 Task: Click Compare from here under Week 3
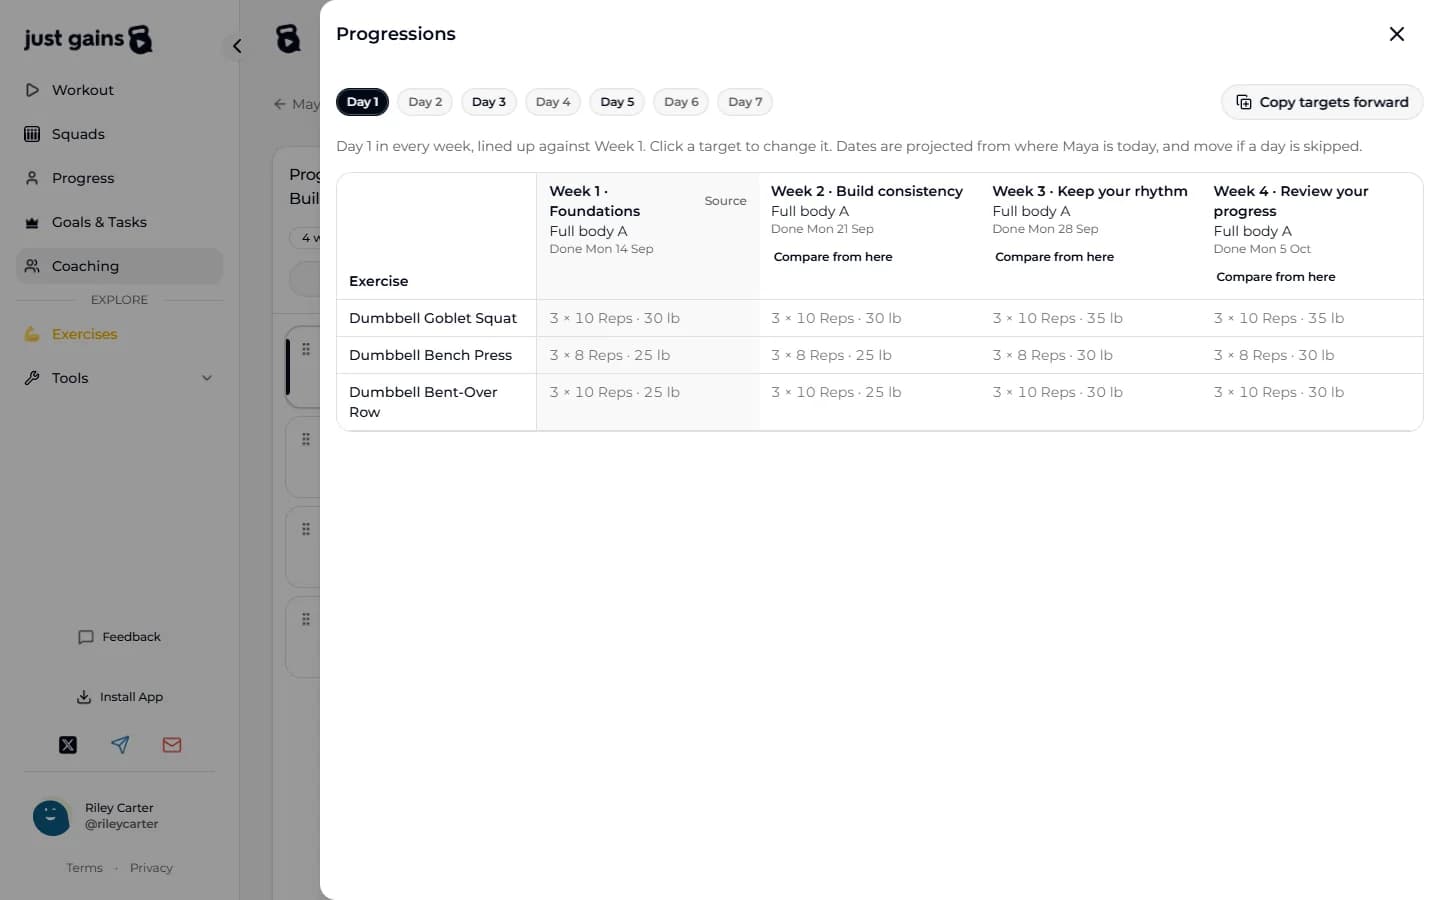coord(1054,257)
